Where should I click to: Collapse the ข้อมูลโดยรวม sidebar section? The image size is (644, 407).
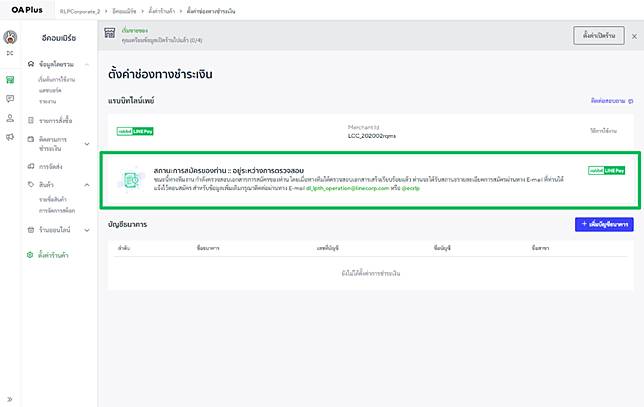(x=87, y=63)
